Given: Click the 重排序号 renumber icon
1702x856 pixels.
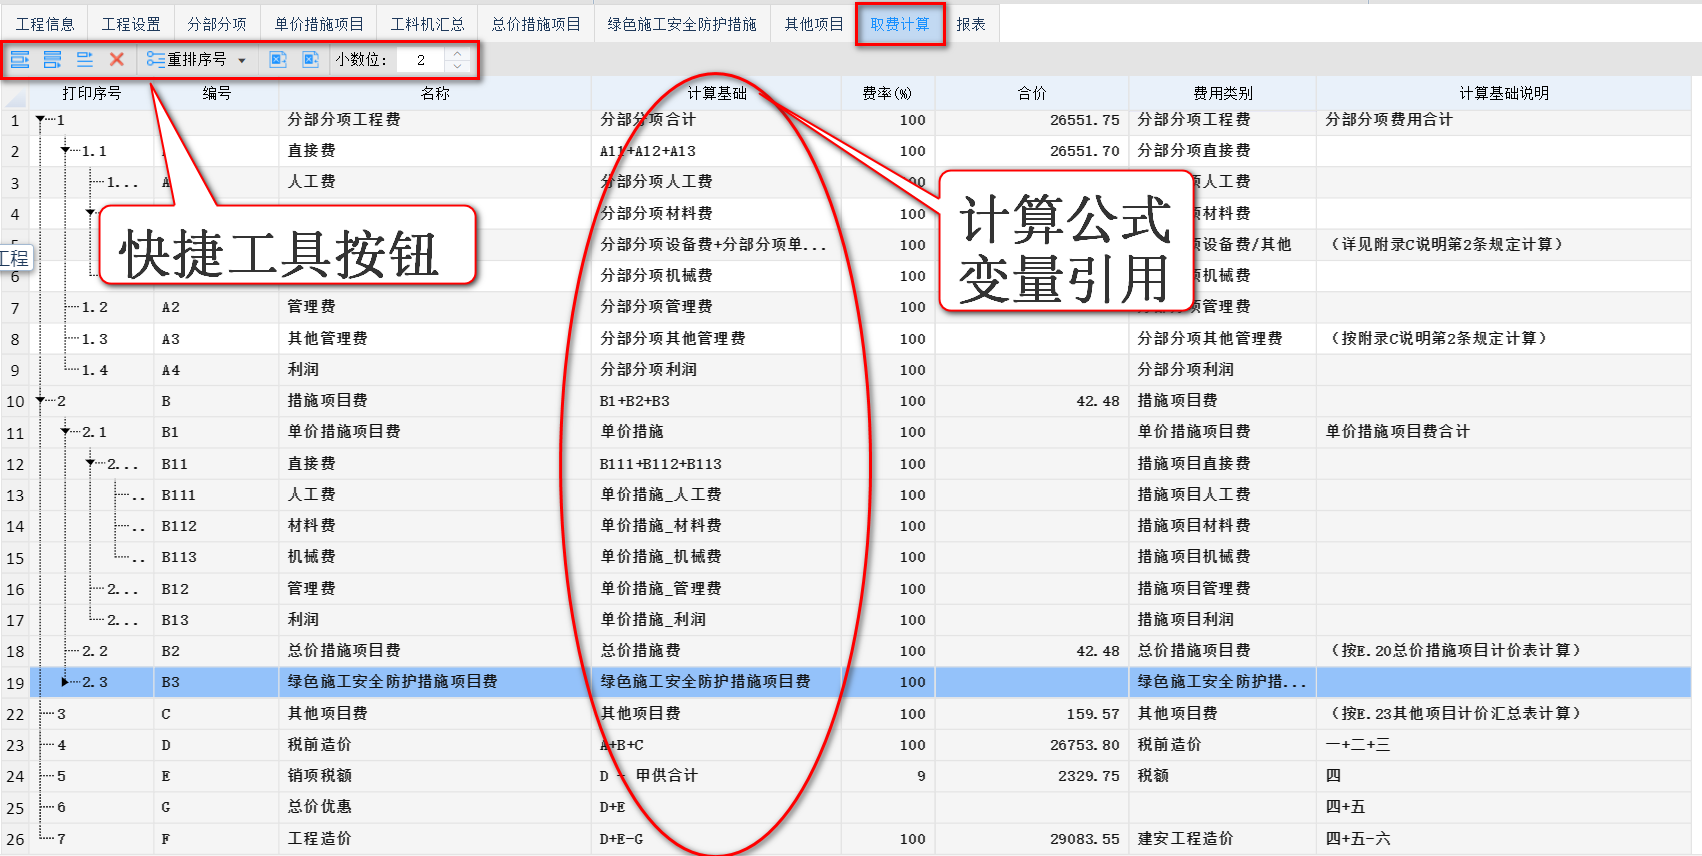Looking at the screenshot, I should coord(156,60).
